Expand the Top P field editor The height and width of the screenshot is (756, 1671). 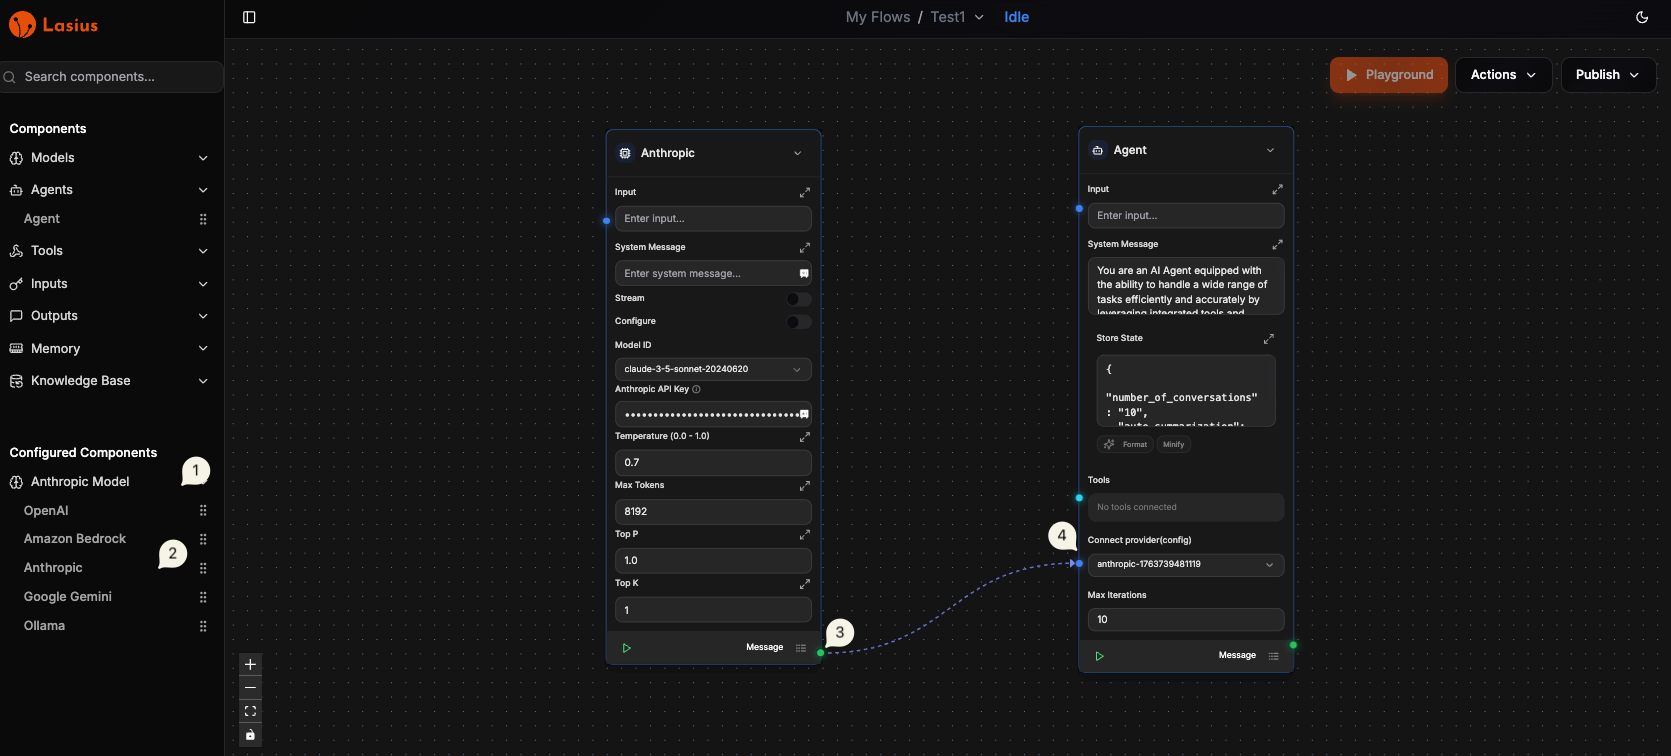pyautogui.click(x=805, y=534)
